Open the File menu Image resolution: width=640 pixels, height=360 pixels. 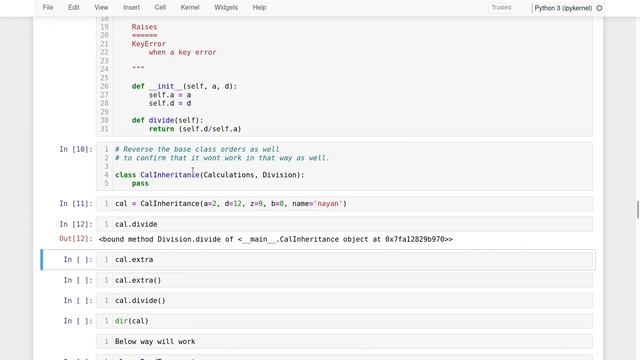tap(48, 7)
